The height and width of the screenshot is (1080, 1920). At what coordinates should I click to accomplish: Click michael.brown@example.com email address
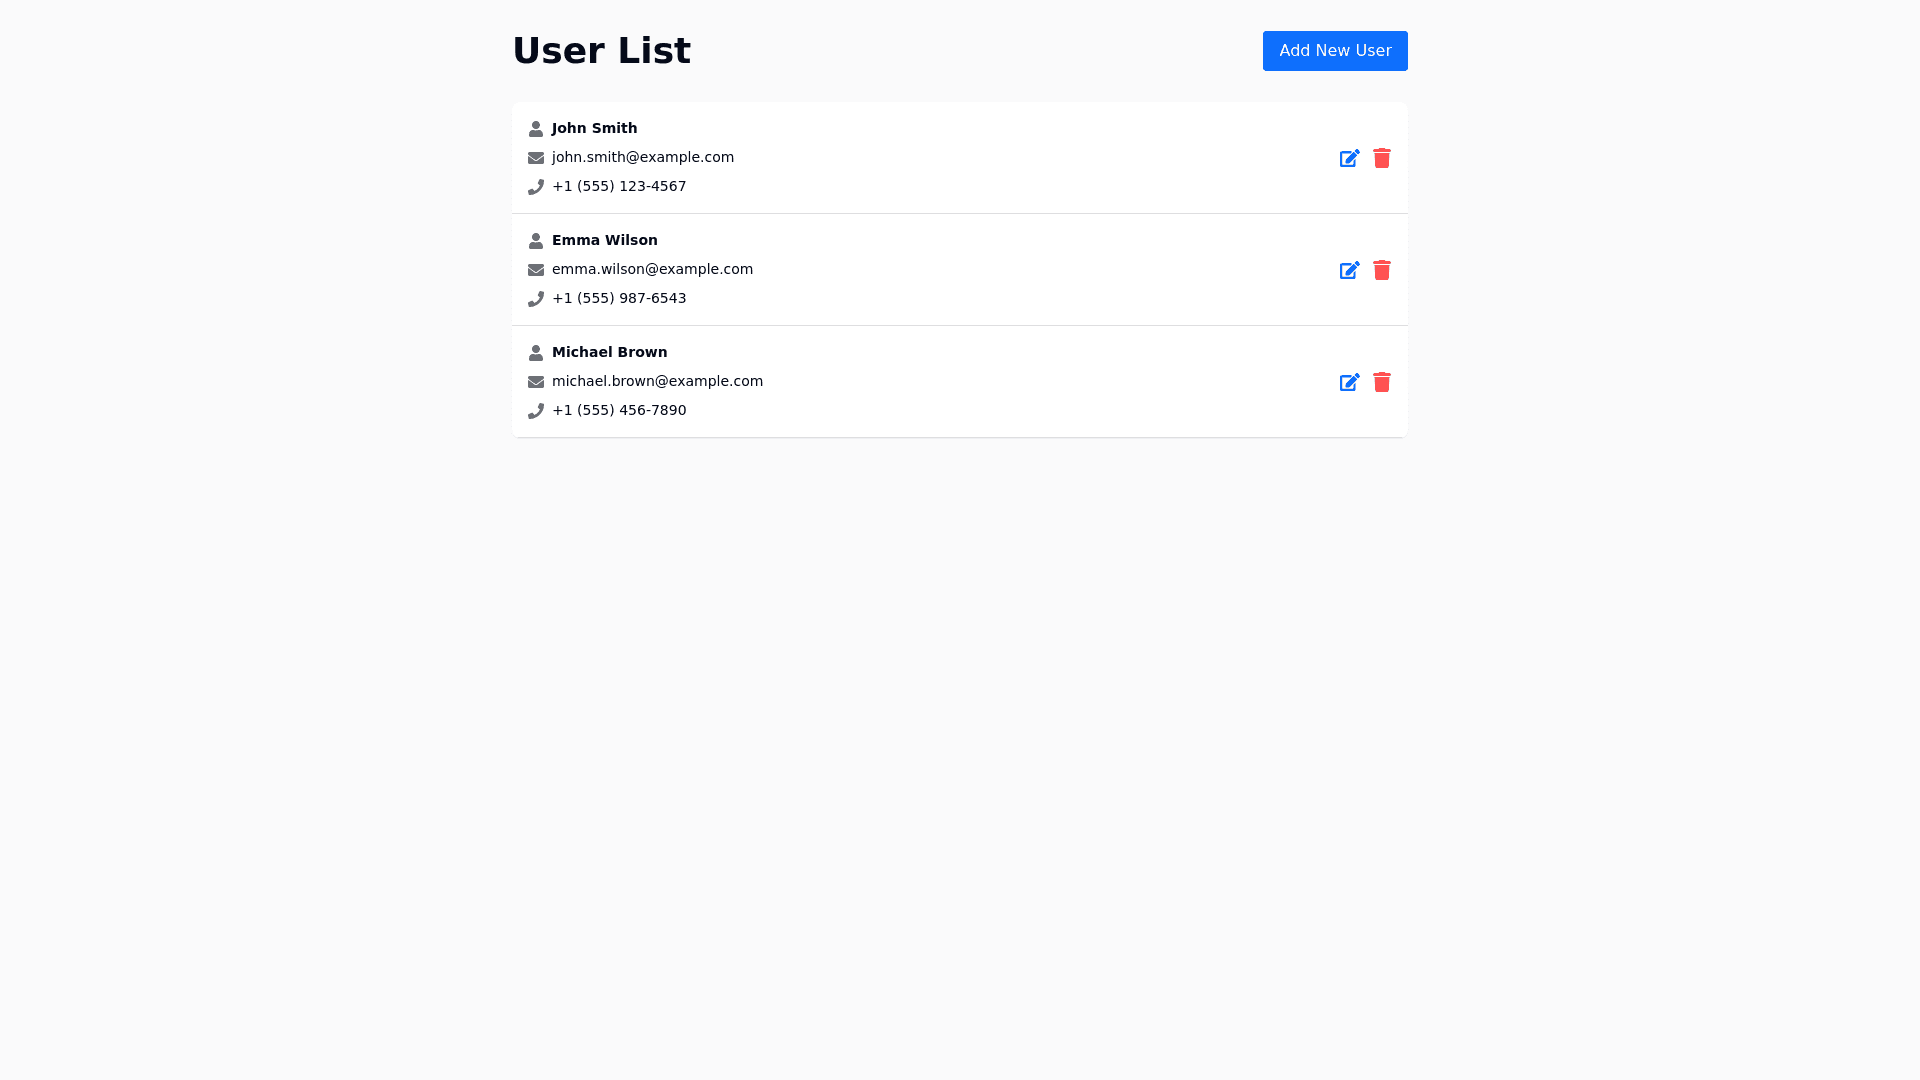click(x=657, y=381)
